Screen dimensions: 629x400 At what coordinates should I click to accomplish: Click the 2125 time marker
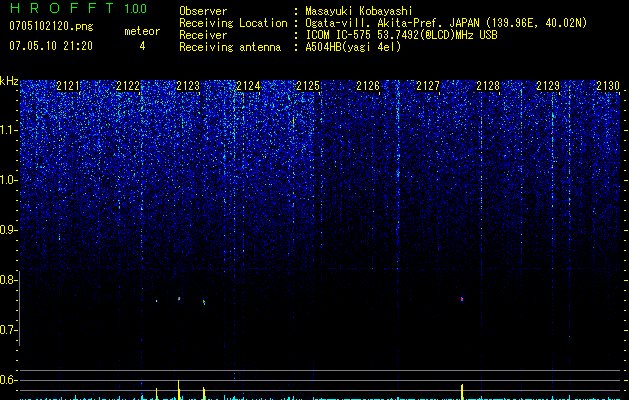(308, 86)
